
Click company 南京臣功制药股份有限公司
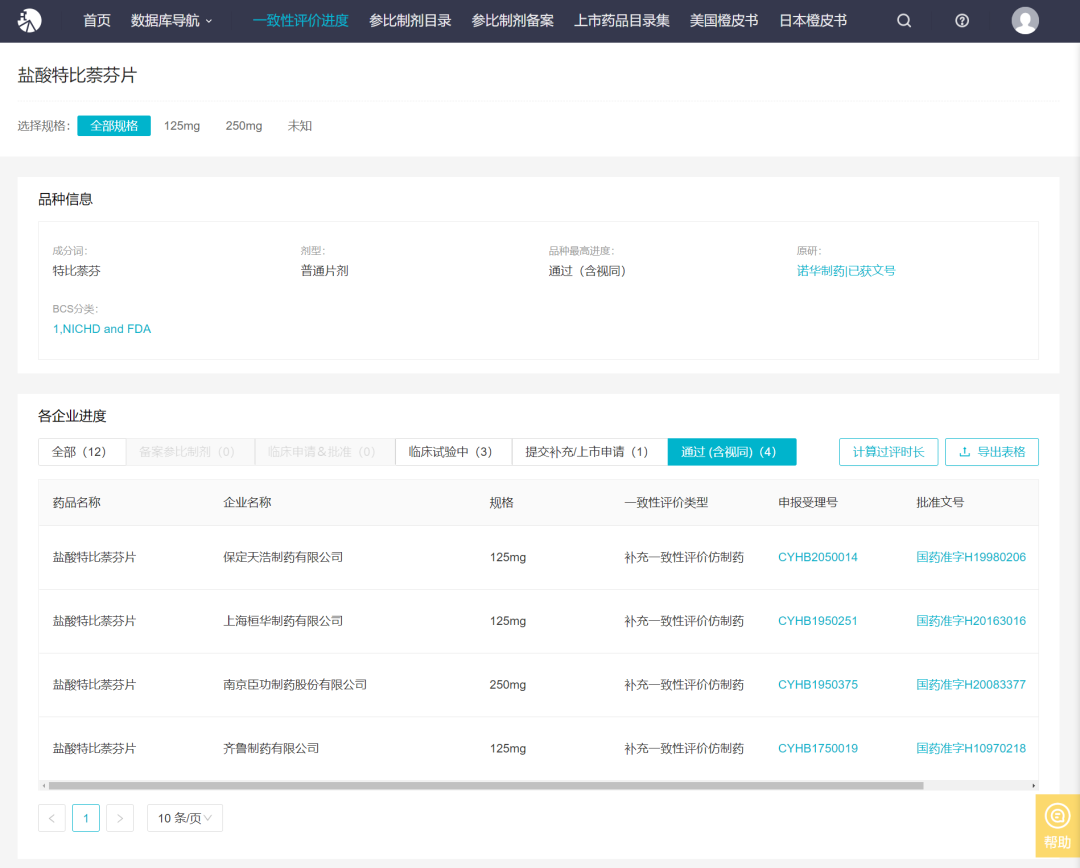point(295,684)
